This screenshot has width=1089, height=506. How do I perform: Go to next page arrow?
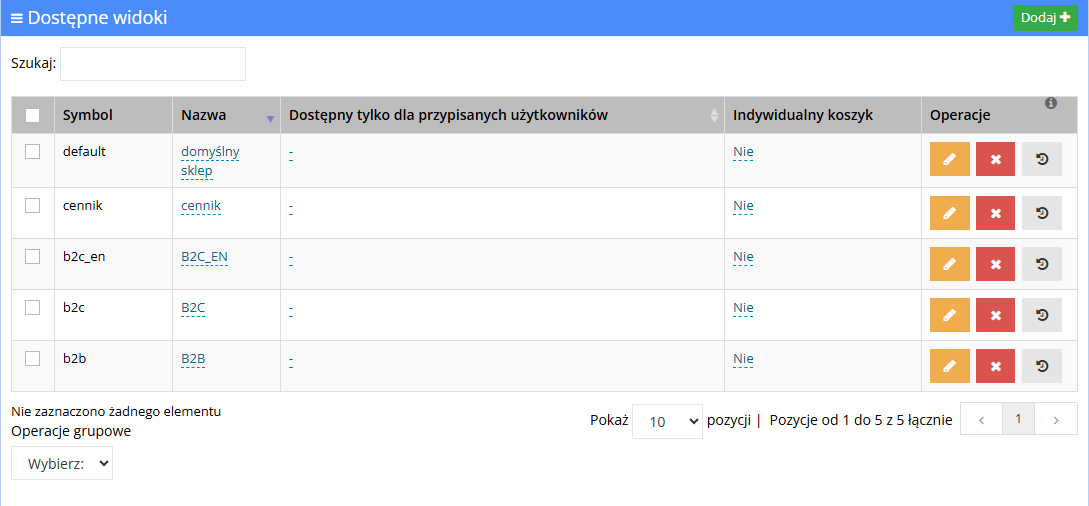[x=1056, y=419]
